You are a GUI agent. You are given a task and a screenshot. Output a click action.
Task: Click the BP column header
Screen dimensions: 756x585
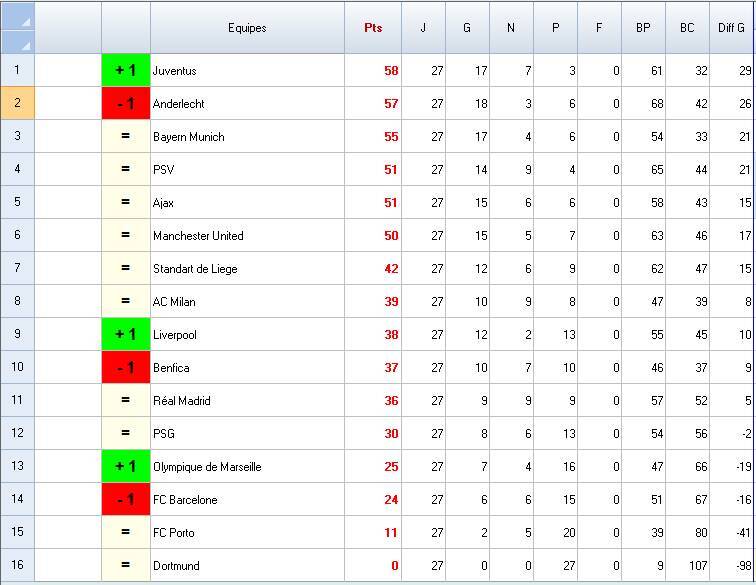pos(643,28)
